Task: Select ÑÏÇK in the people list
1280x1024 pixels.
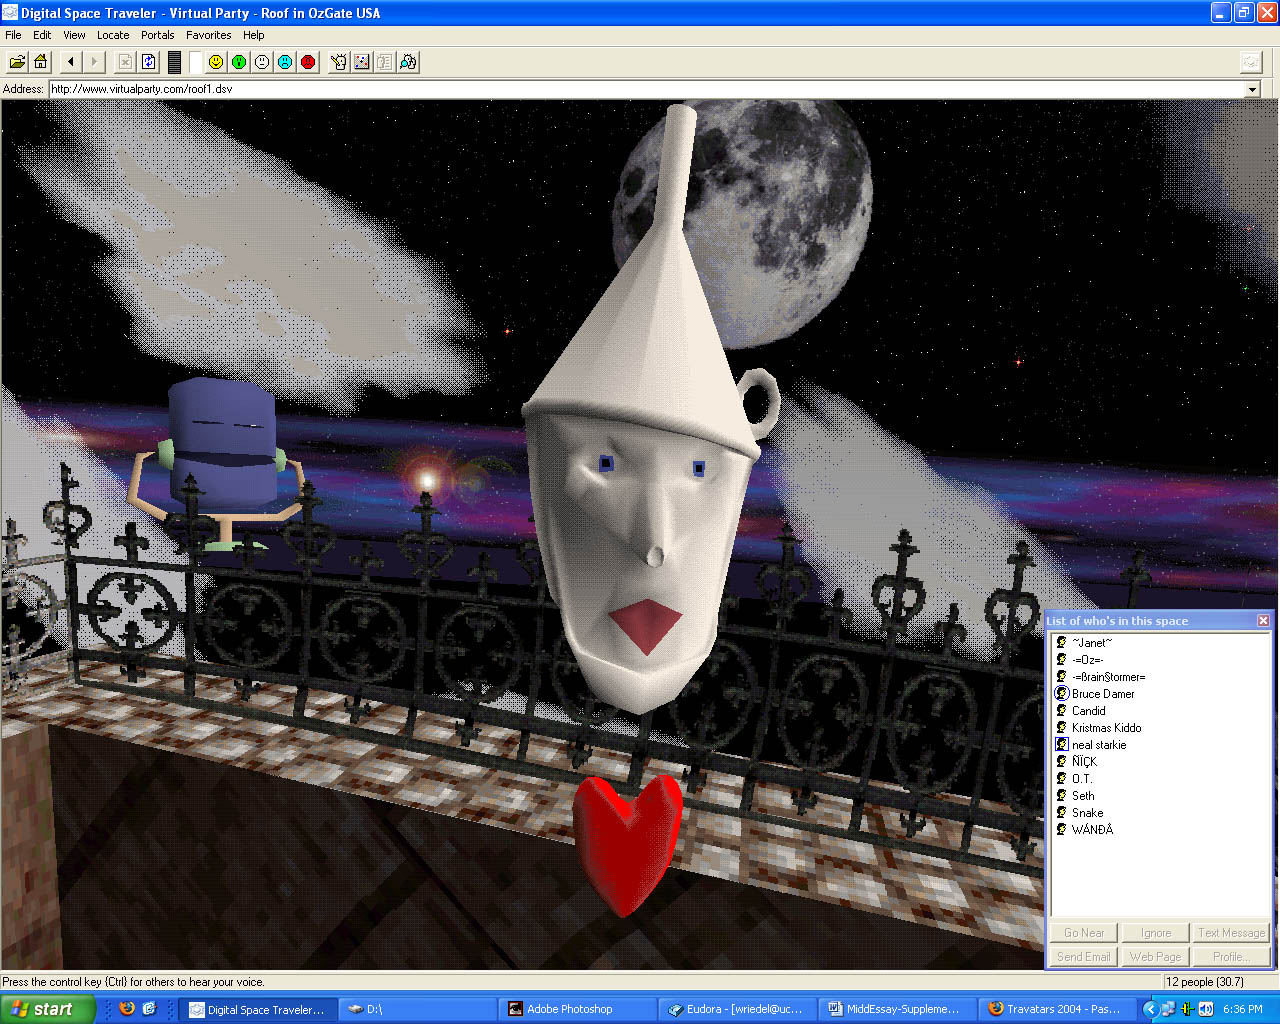Action: point(1084,762)
